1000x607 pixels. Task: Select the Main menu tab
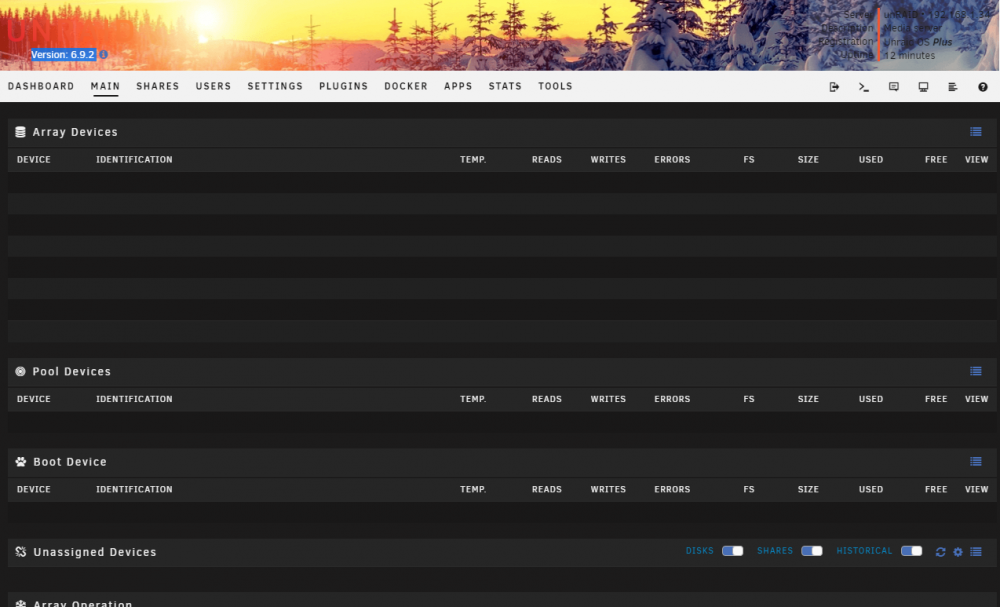point(105,86)
